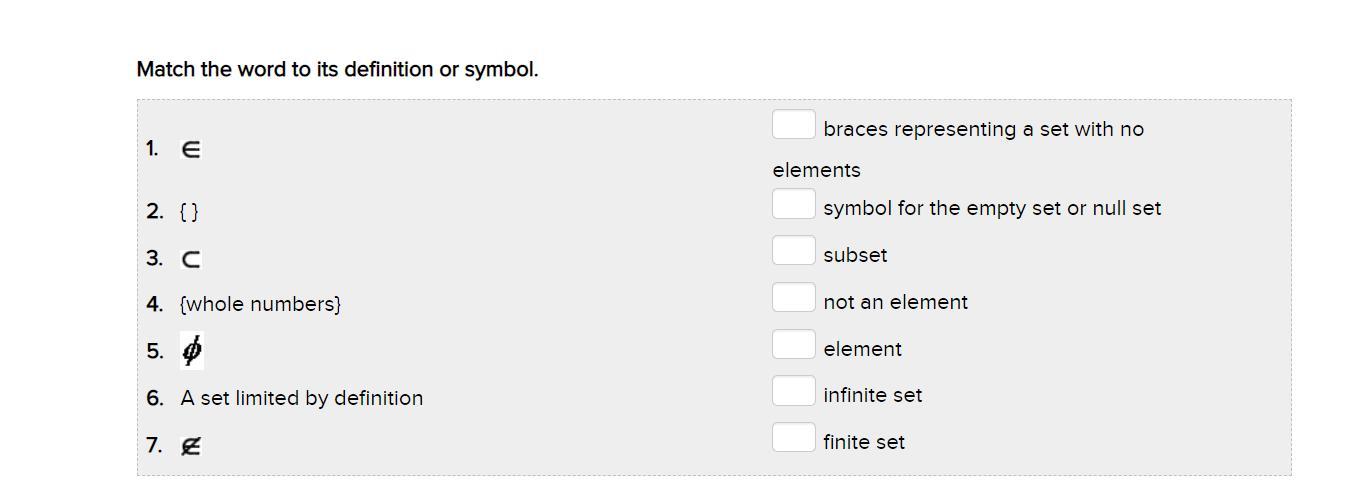Click the answer box beside 'finite set'
The width and height of the screenshot is (1358, 501).
click(793, 438)
